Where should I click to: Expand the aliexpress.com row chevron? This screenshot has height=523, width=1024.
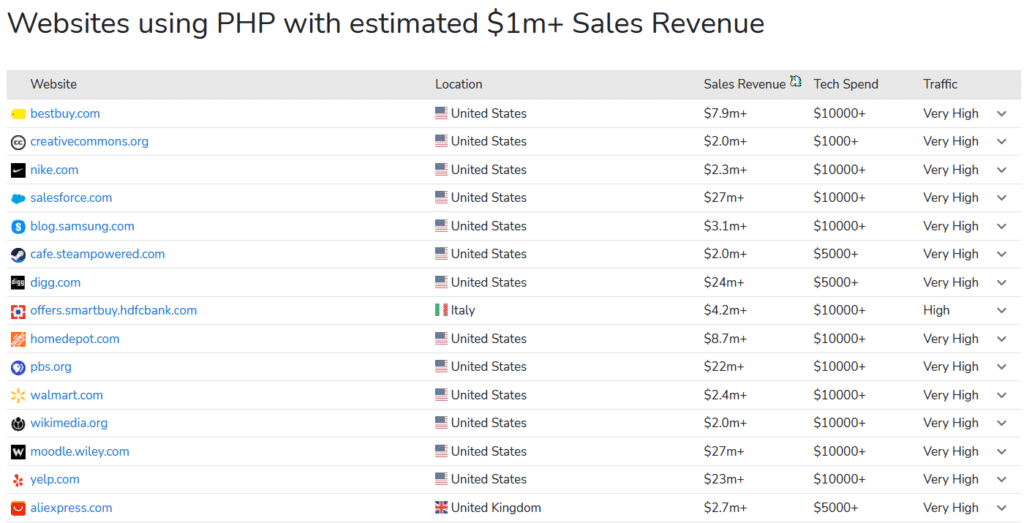(1002, 508)
